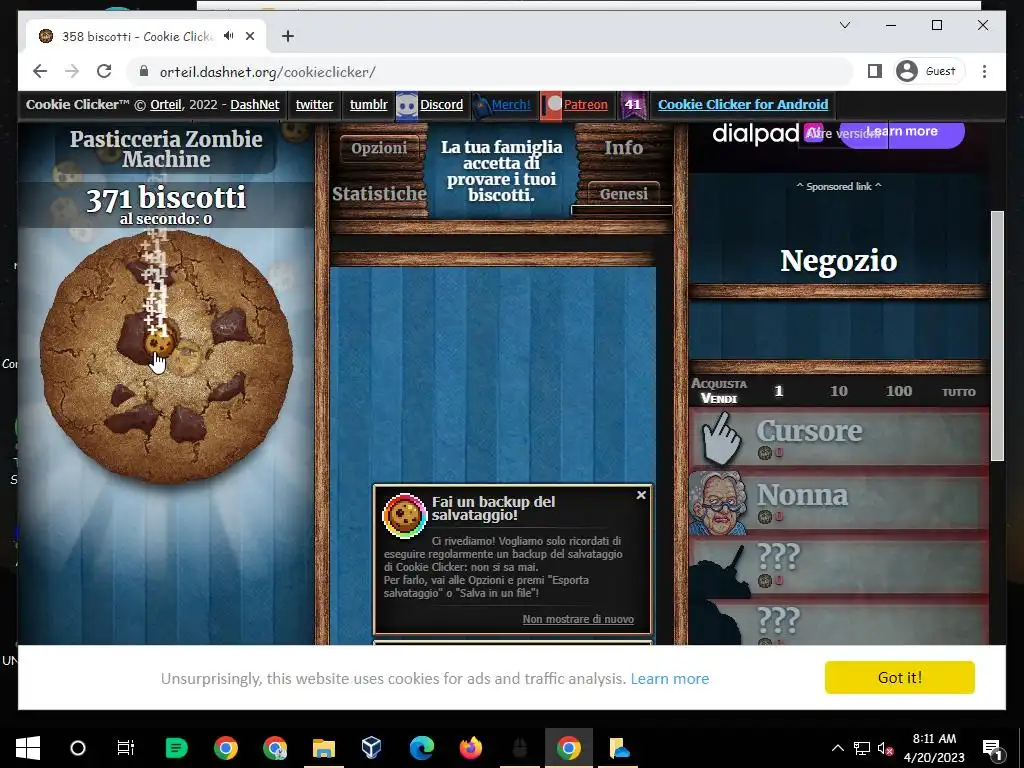Click the Nonna grandma portrait icon

(x=718, y=502)
